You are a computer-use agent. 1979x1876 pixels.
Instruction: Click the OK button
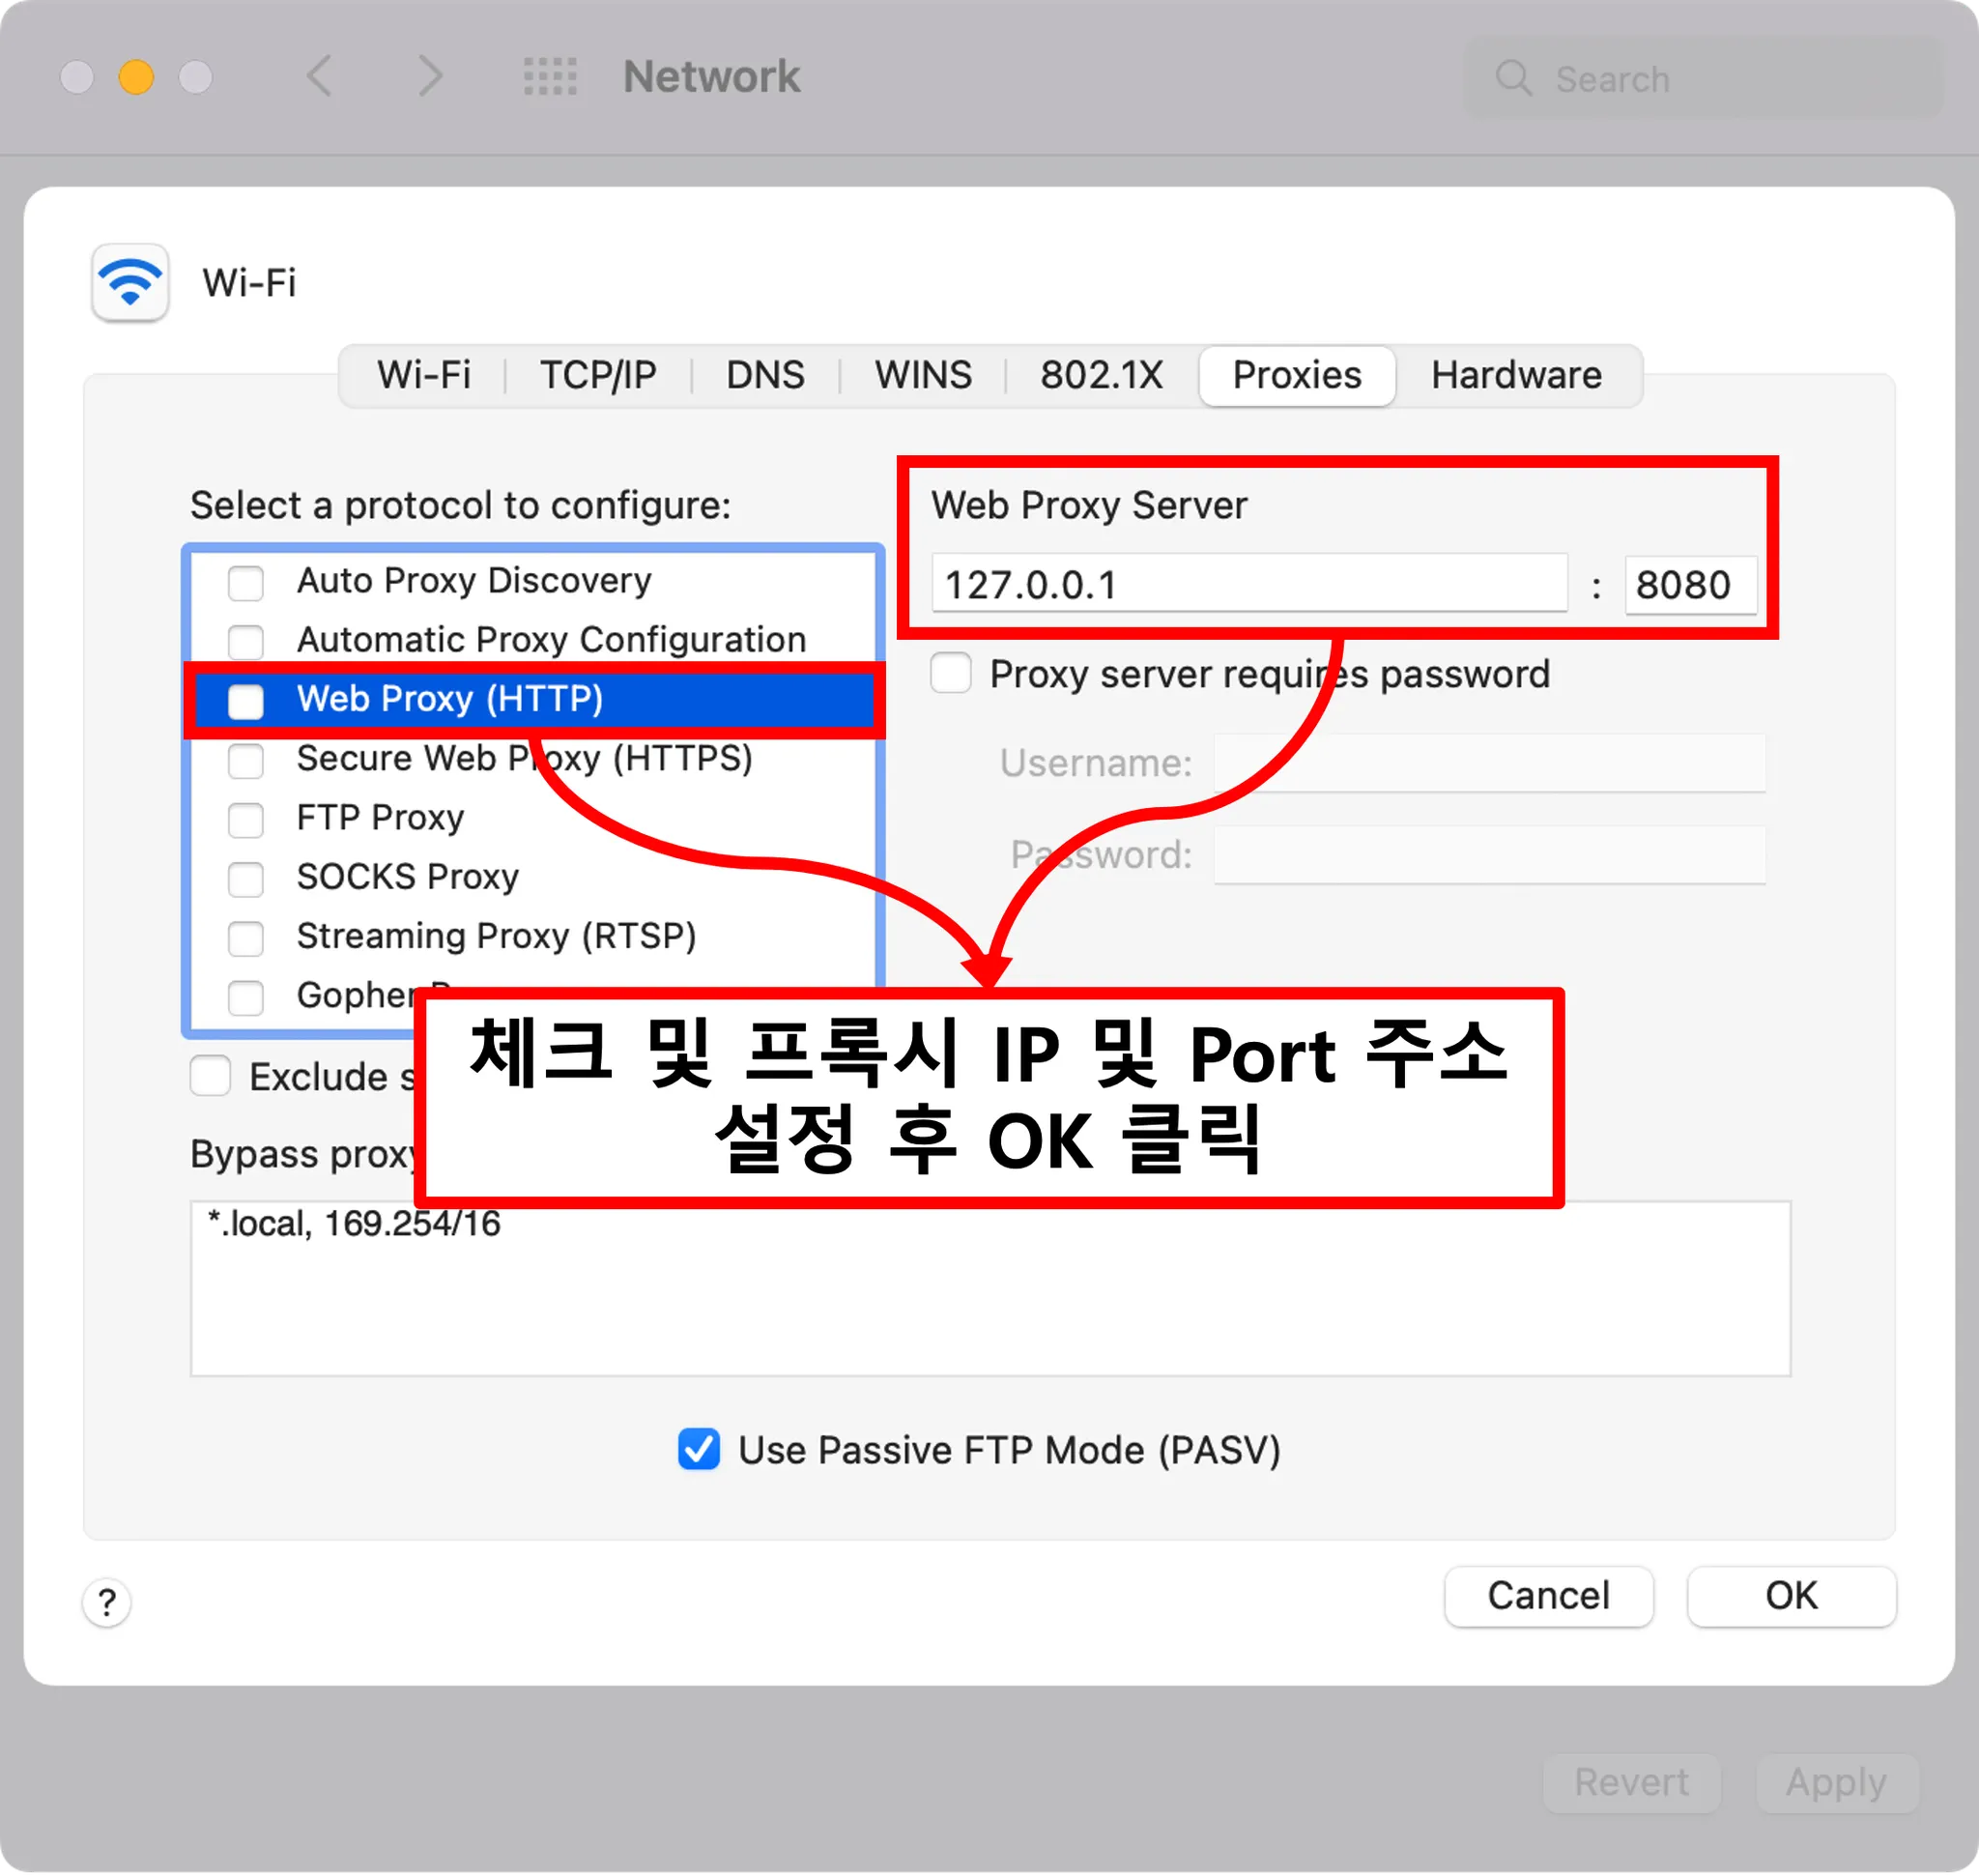coord(1791,1595)
